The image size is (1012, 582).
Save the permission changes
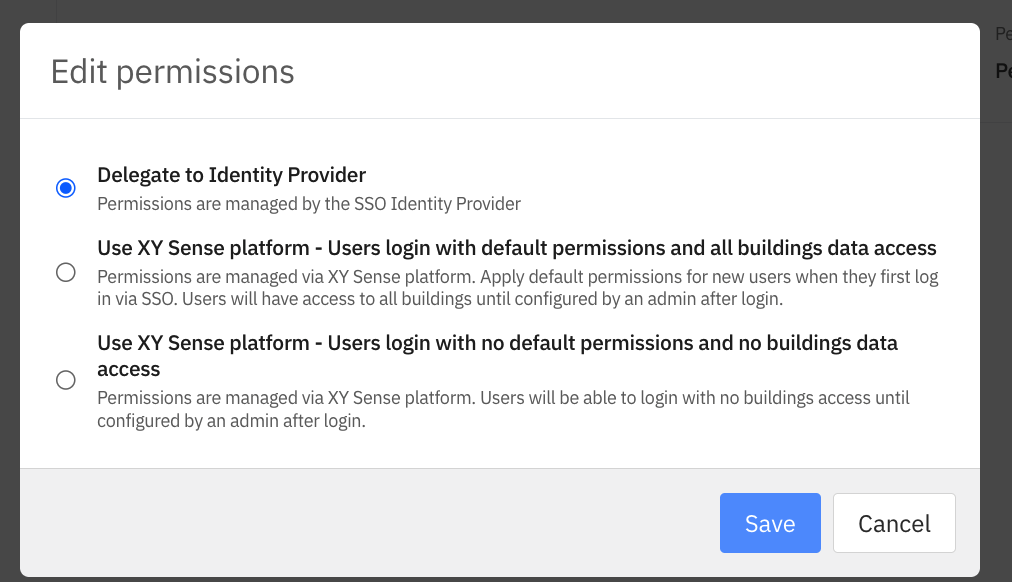(x=770, y=523)
